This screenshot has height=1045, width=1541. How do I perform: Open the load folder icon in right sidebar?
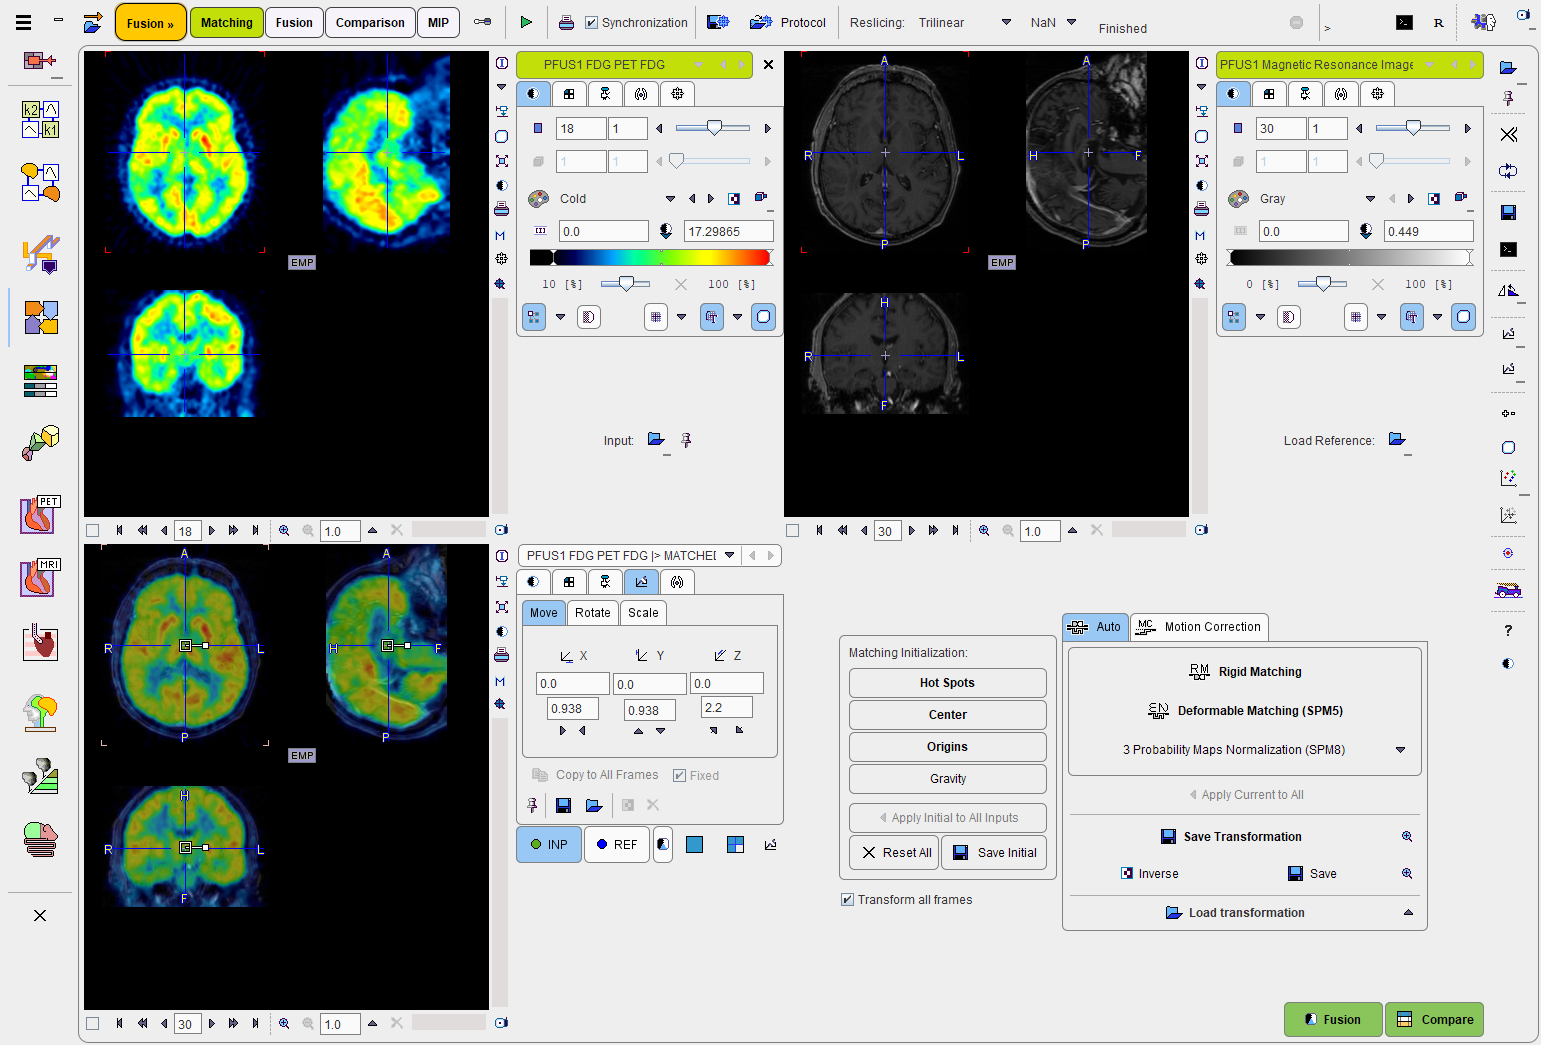coord(1508,68)
